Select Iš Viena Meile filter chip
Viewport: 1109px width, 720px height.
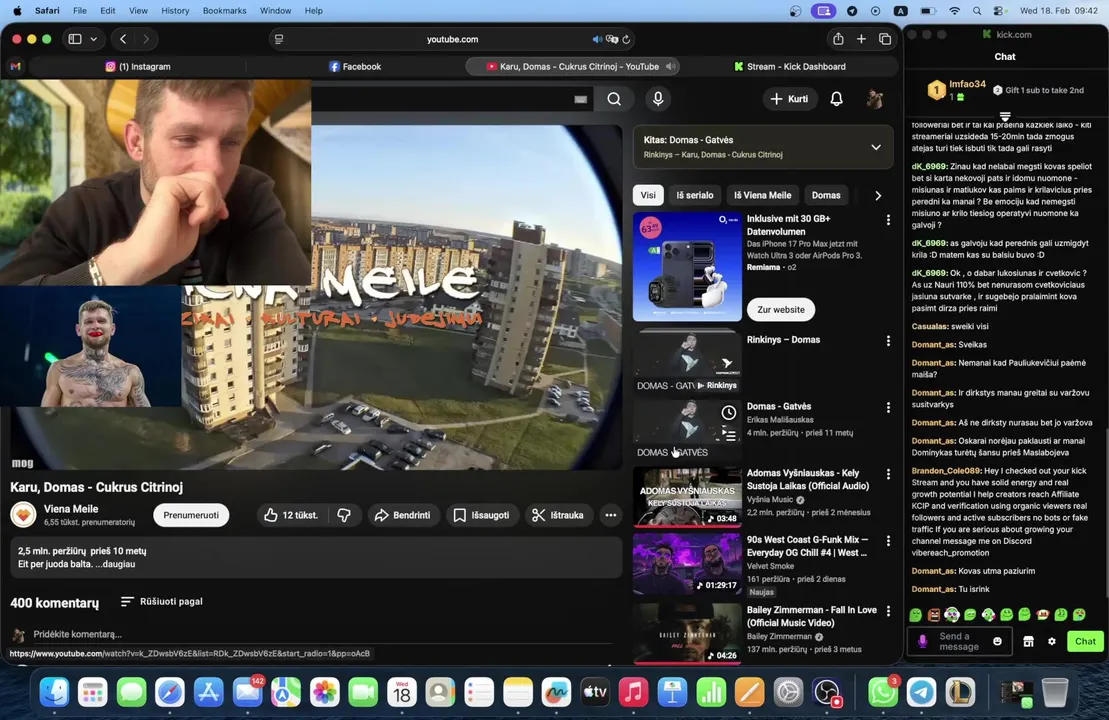coord(762,195)
